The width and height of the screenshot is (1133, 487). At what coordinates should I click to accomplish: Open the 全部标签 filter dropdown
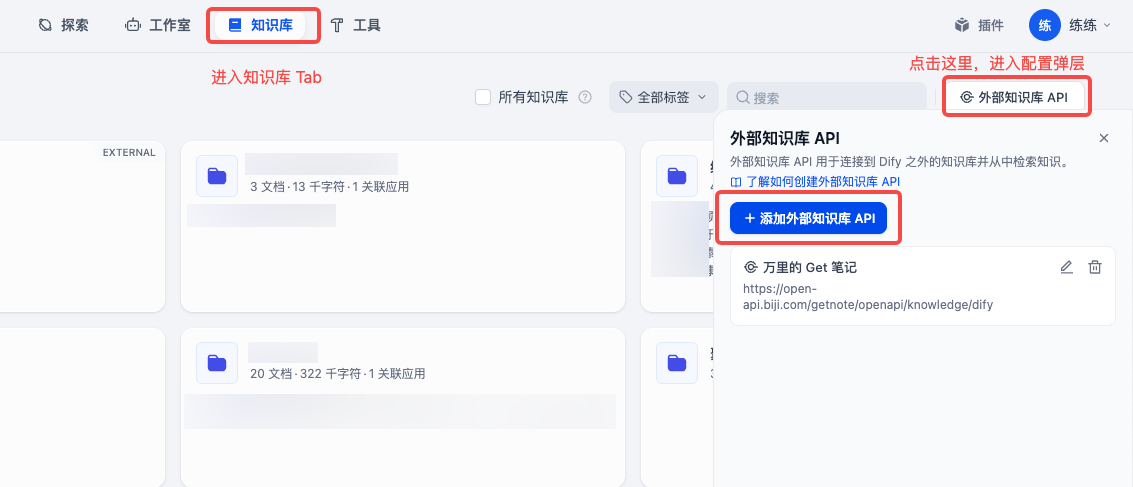pos(663,97)
